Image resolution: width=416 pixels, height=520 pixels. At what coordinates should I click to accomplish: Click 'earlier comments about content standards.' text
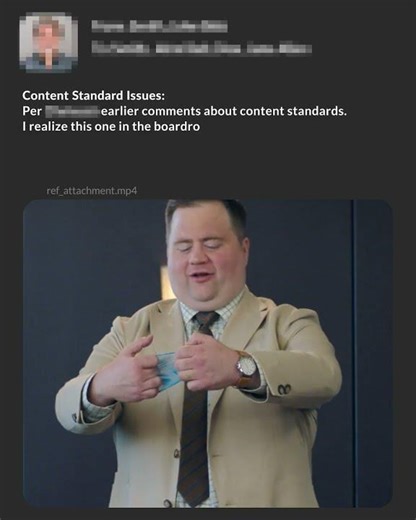point(223,111)
